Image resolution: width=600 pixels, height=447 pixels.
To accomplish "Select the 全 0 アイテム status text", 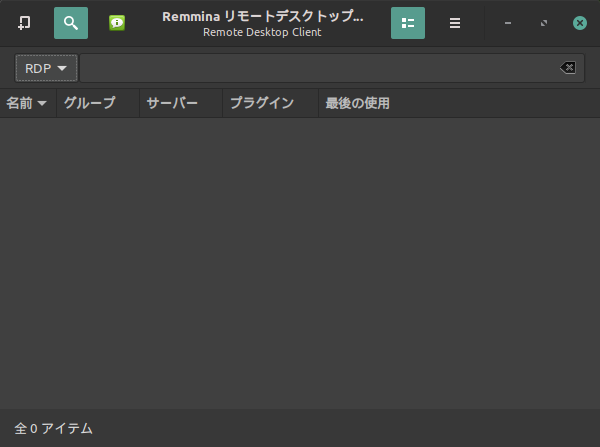I will pos(54,428).
